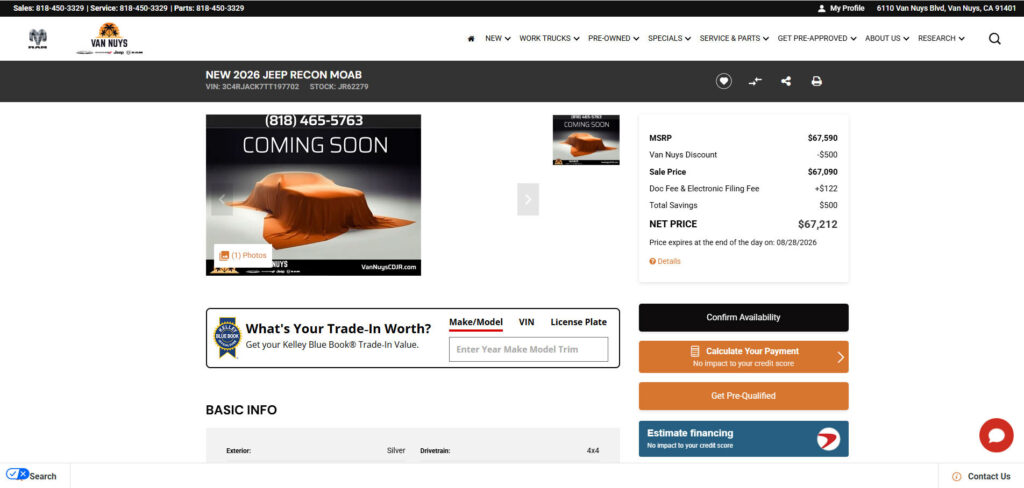Click the Contact Us bar button
The height and width of the screenshot is (488, 1024).
tap(981, 476)
